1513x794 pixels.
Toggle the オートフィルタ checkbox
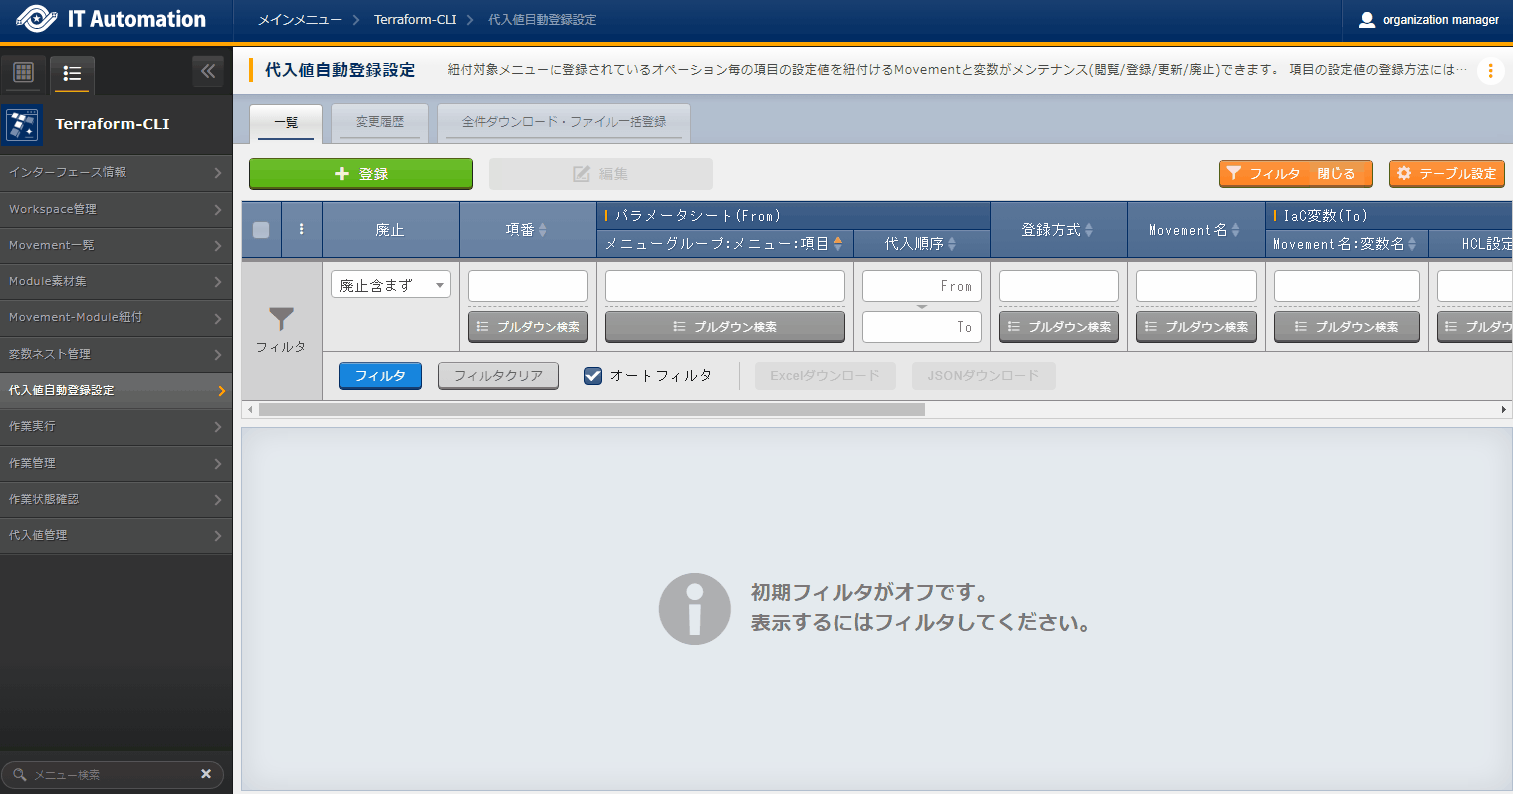[x=593, y=376]
